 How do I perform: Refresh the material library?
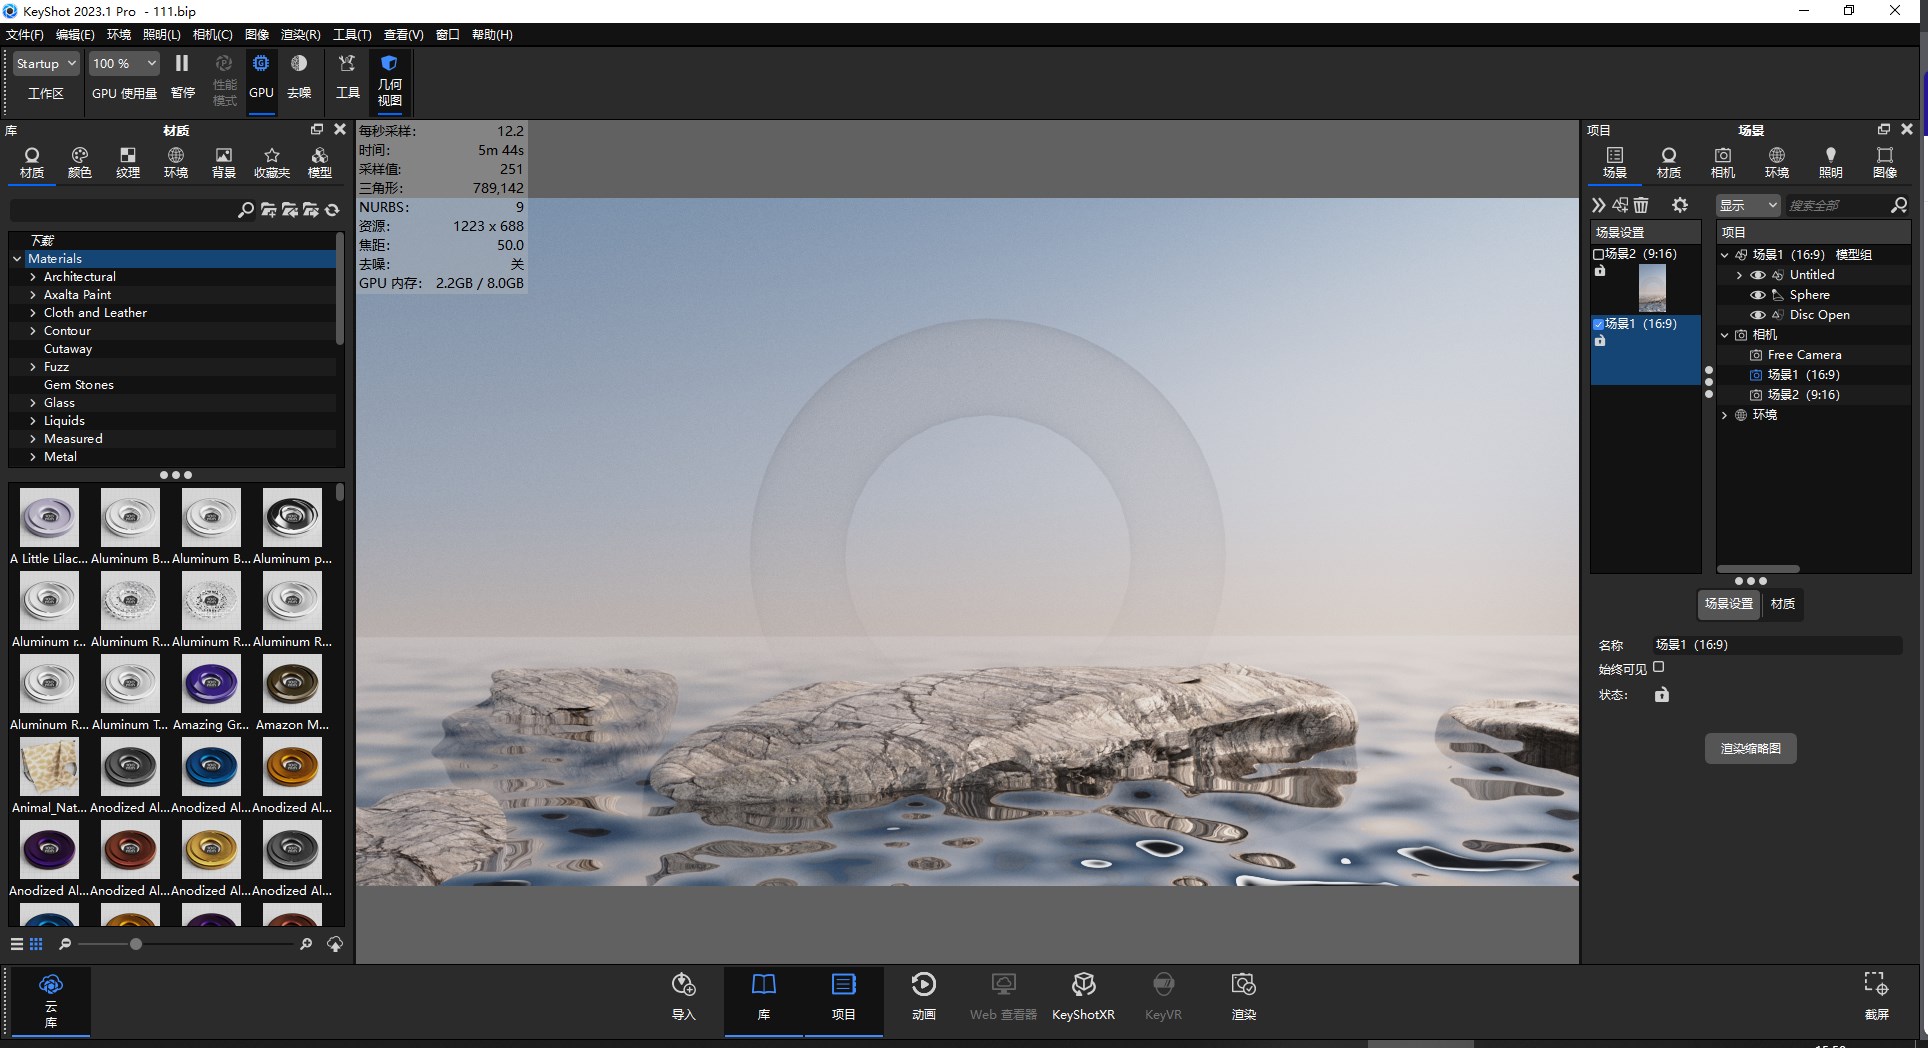332,210
